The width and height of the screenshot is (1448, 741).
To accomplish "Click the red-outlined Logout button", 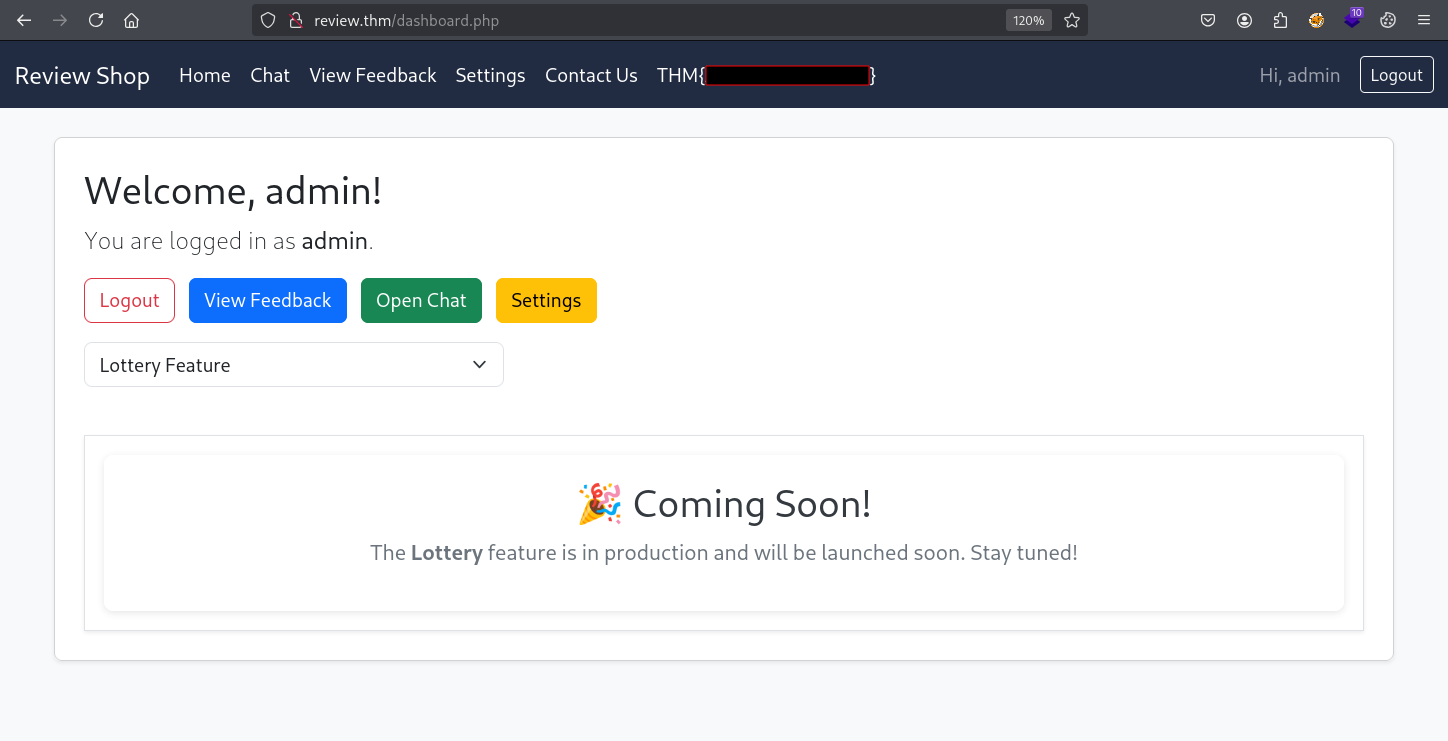I will 129,300.
